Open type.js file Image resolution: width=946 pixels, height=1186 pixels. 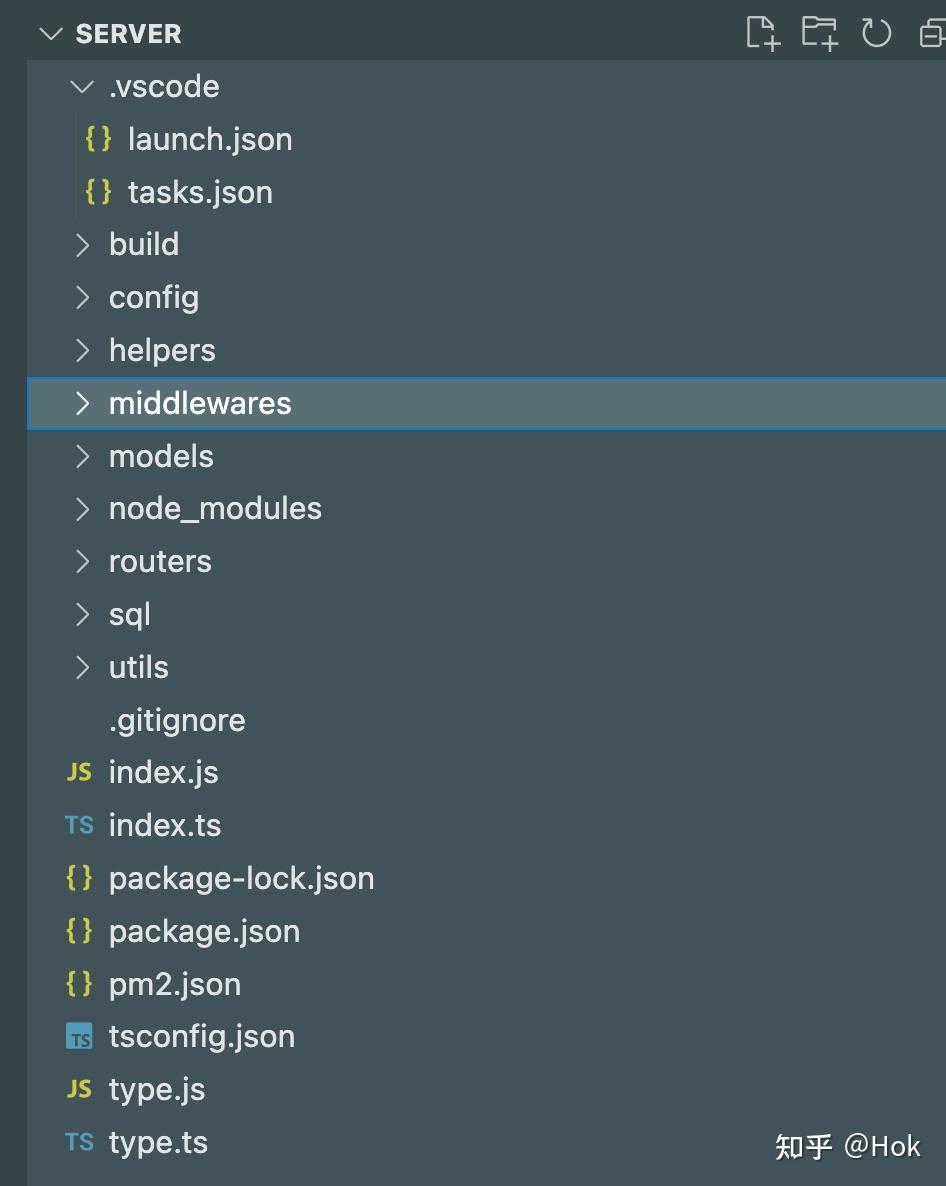tap(157, 1089)
